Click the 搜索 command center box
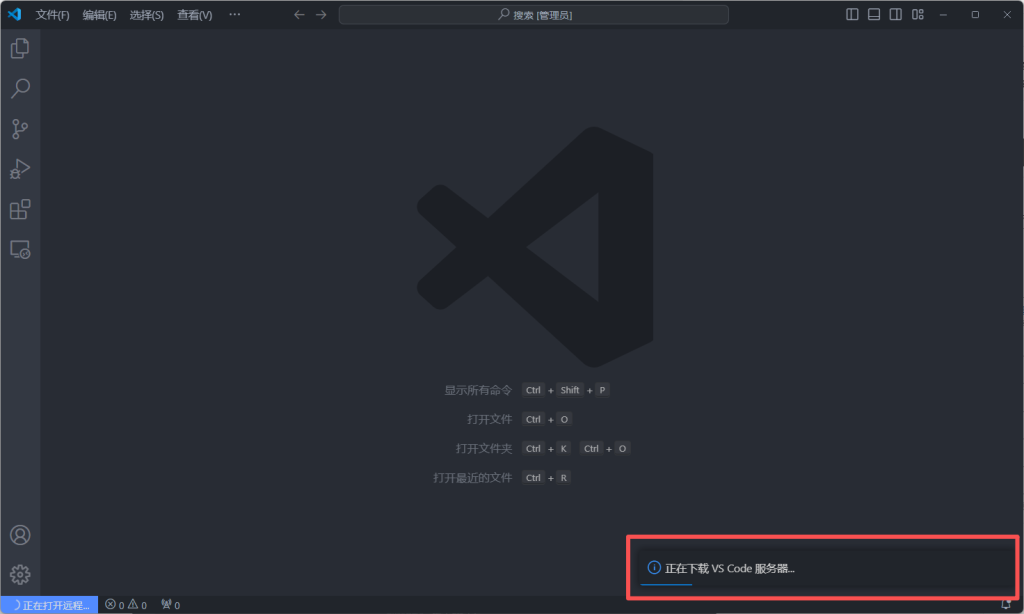The width and height of the screenshot is (1024, 614). pyautogui.click(x=533, y=15)
